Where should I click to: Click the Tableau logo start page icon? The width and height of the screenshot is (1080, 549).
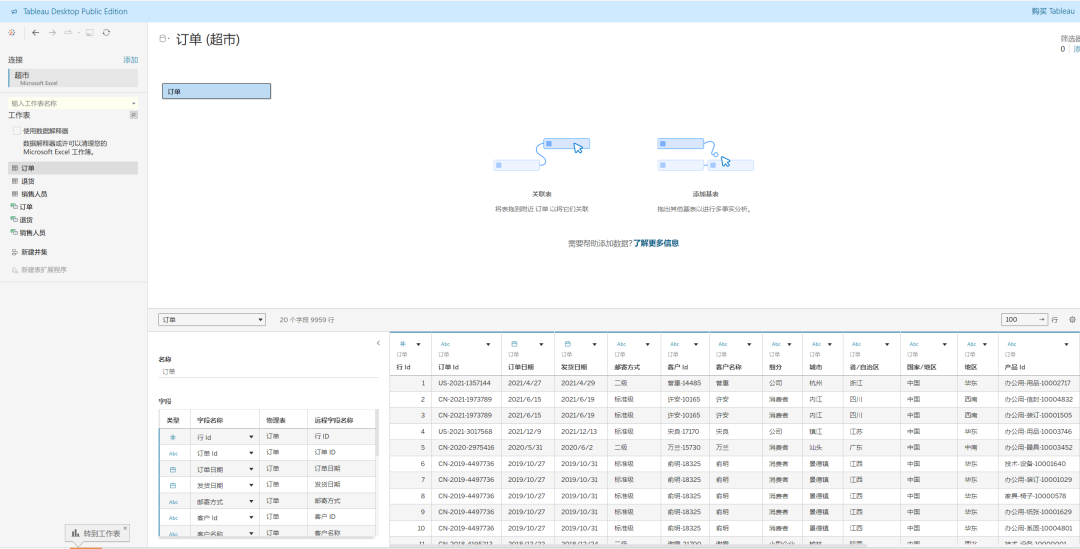(12, 32)
